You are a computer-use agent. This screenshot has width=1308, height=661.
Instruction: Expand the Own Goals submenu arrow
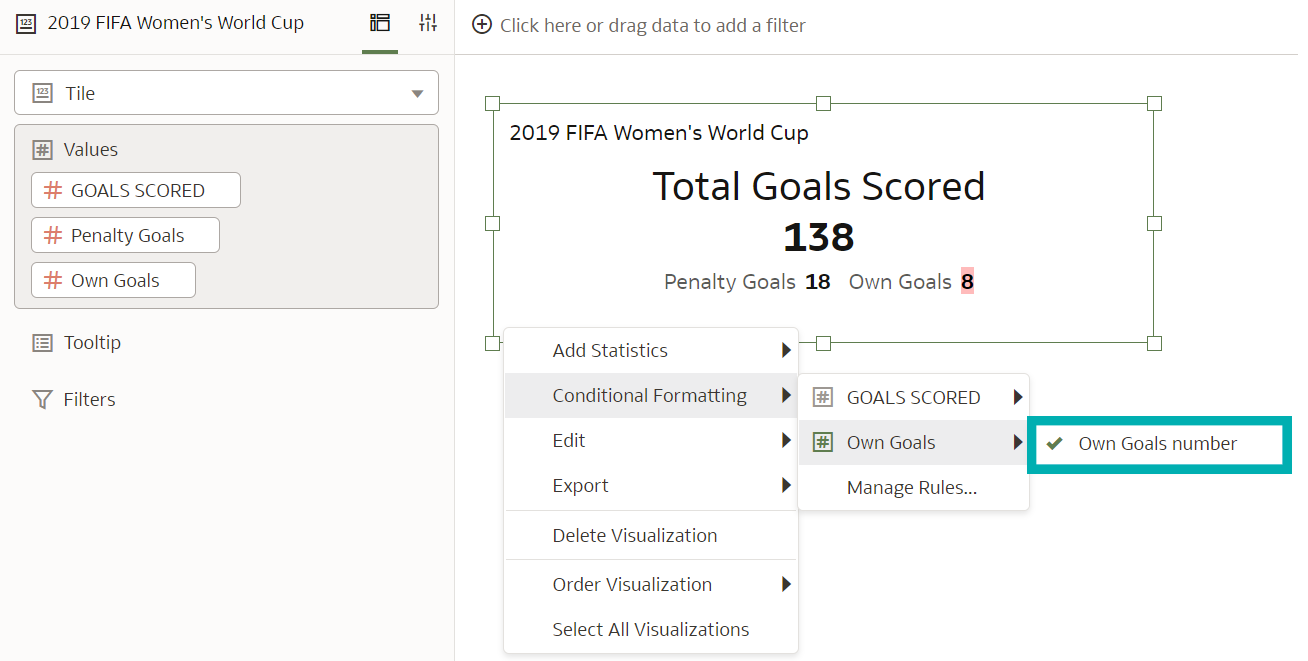(x=1018, y=442)
